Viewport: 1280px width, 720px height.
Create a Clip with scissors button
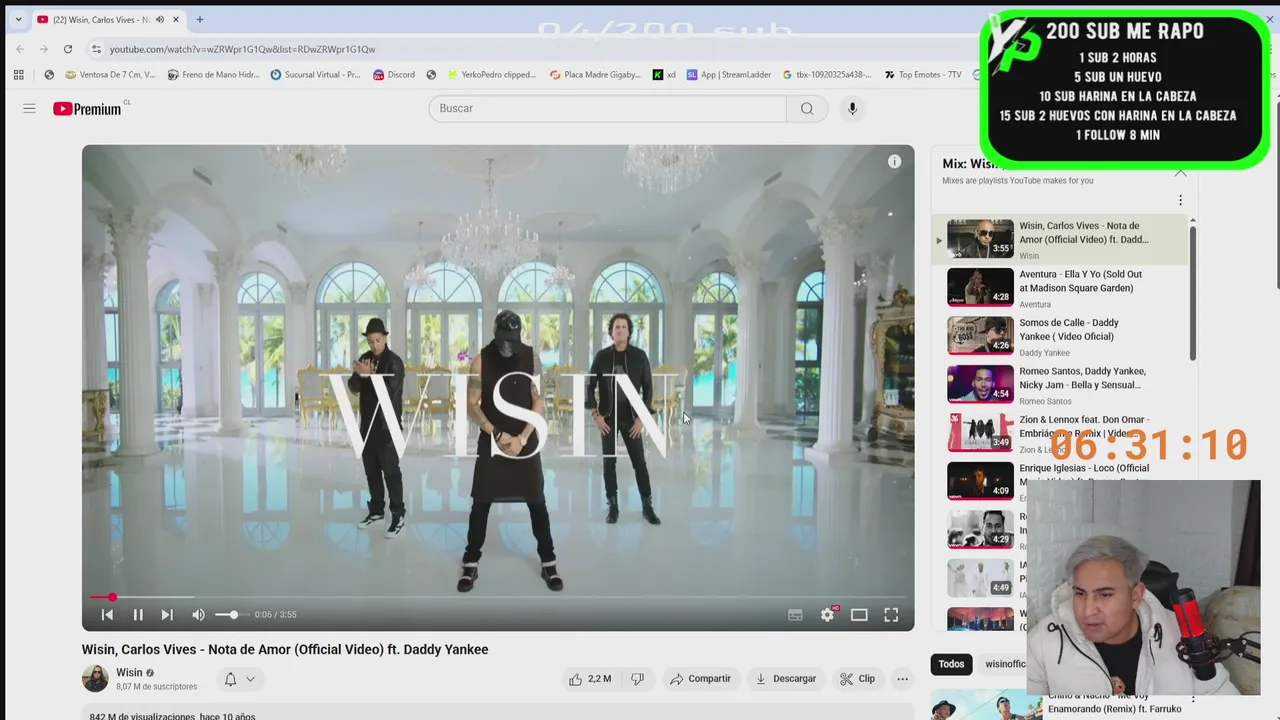coord(857,679)
